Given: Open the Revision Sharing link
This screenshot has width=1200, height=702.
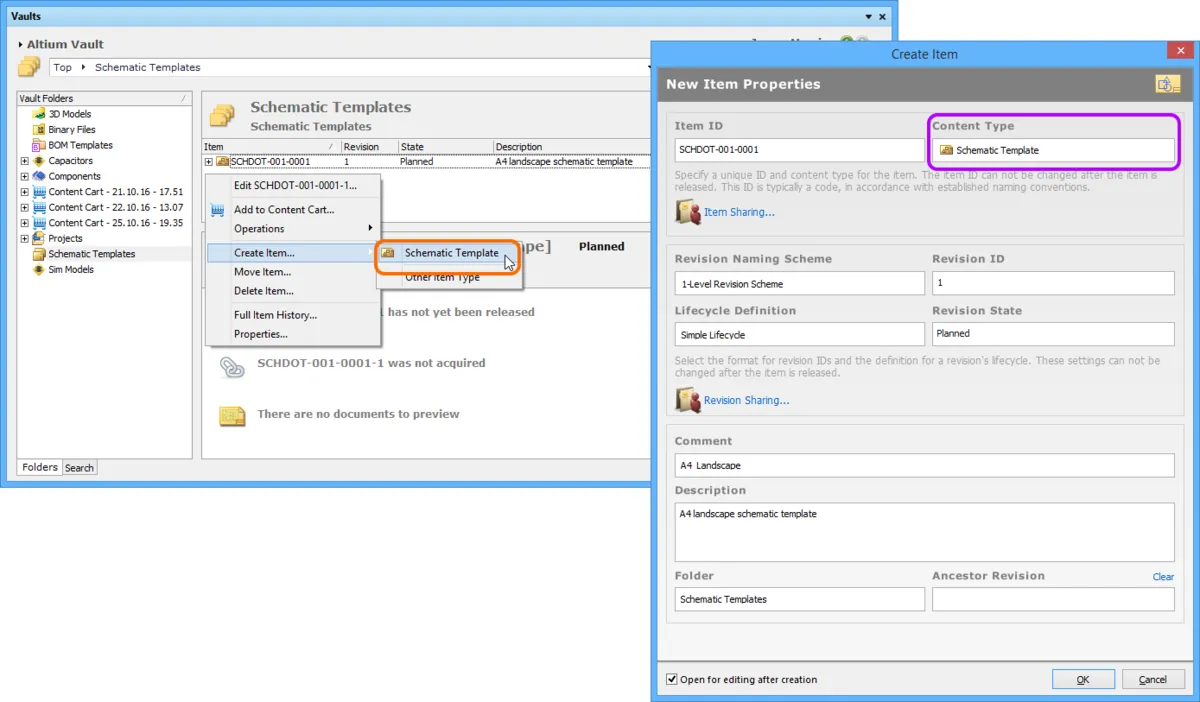Looking at the screenshot, I should [x=746, y=400].
